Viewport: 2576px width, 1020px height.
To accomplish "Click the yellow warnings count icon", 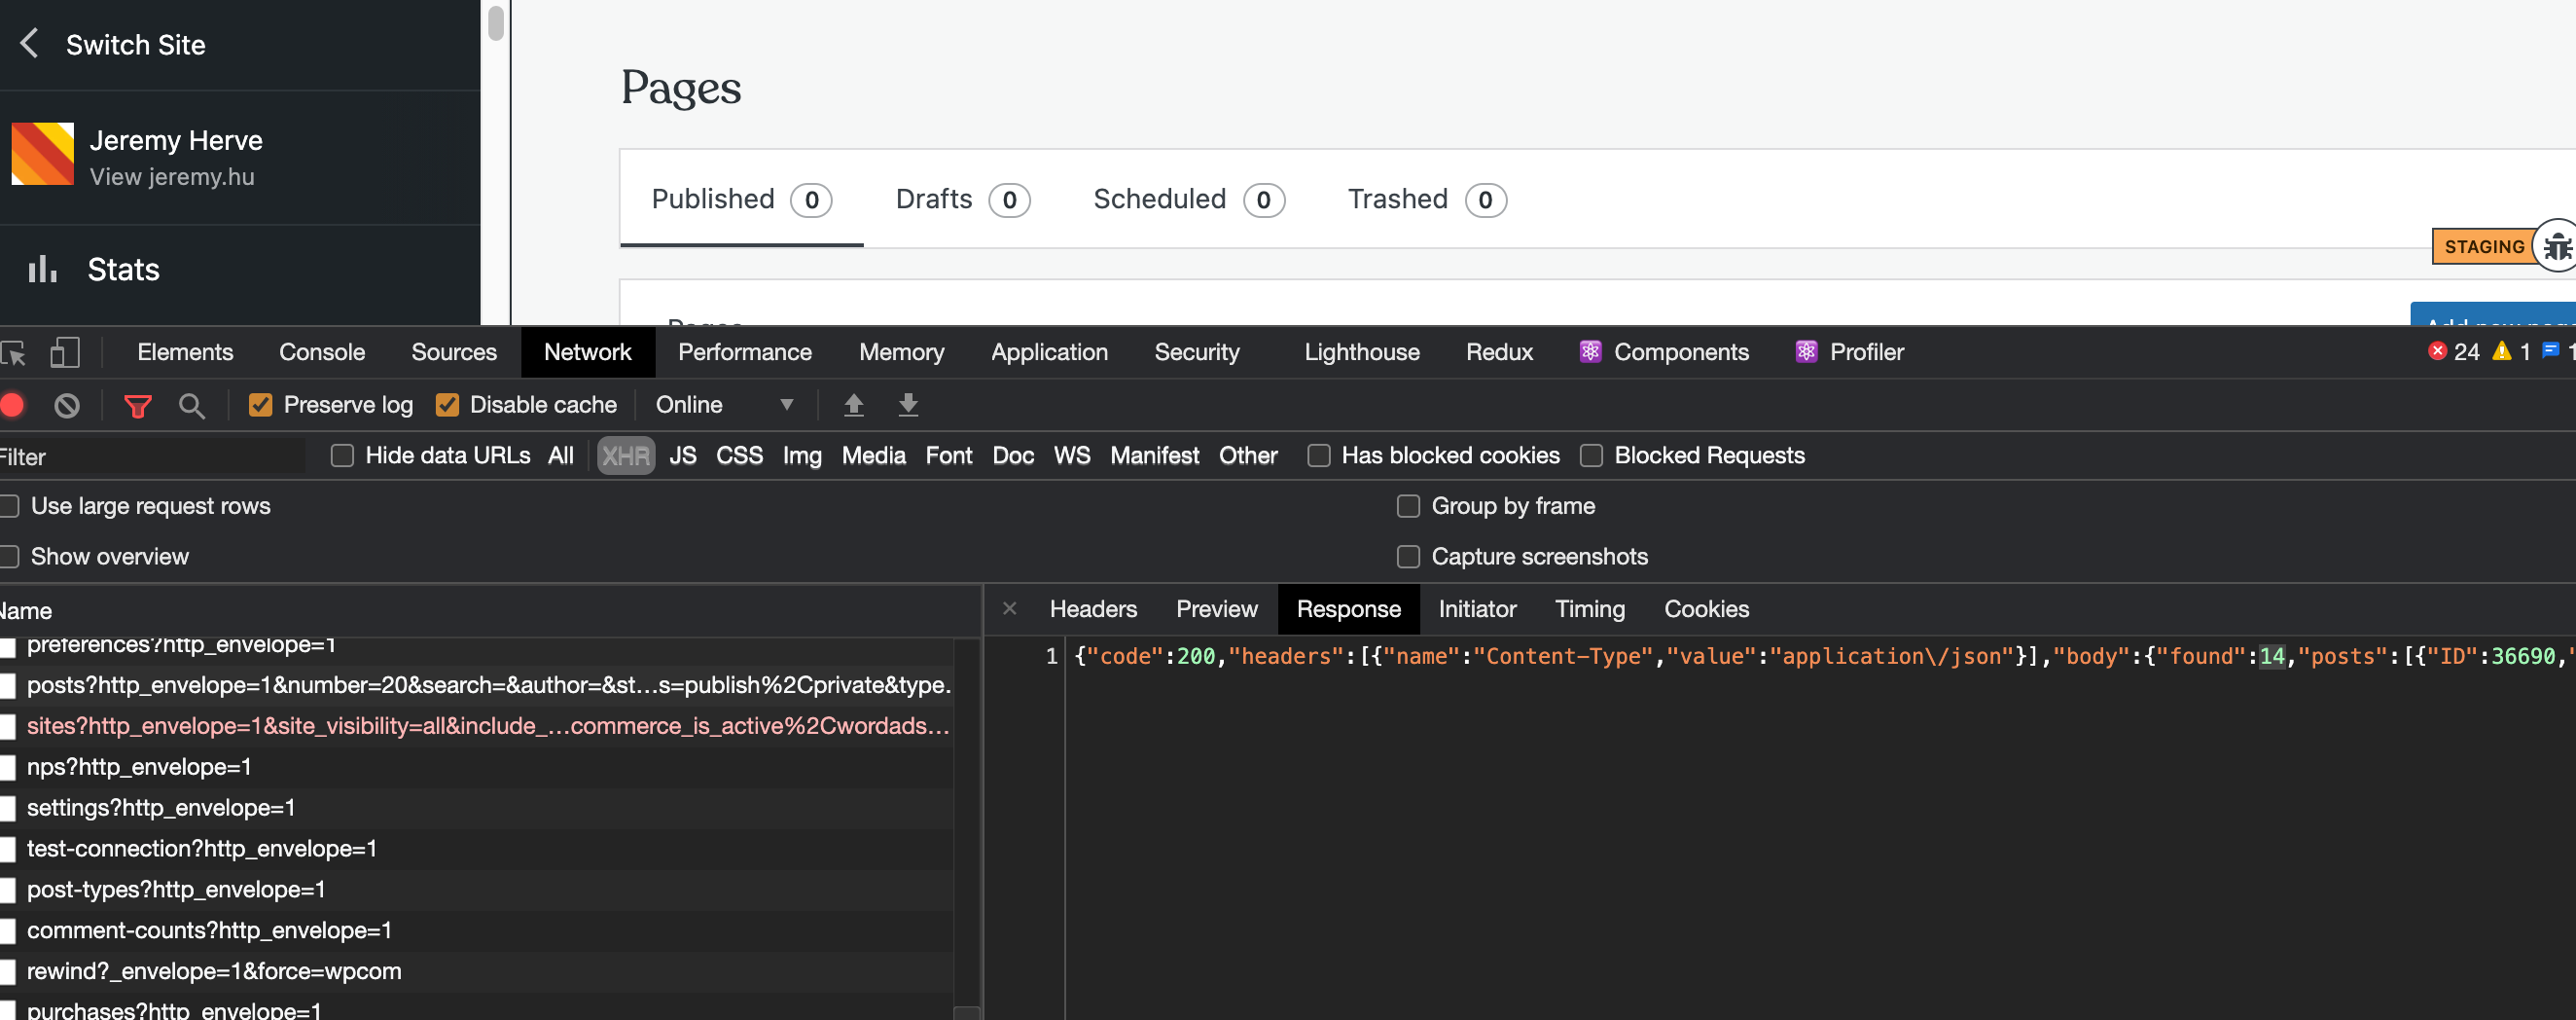I will pyautogui.click(x=2501, y=351).
